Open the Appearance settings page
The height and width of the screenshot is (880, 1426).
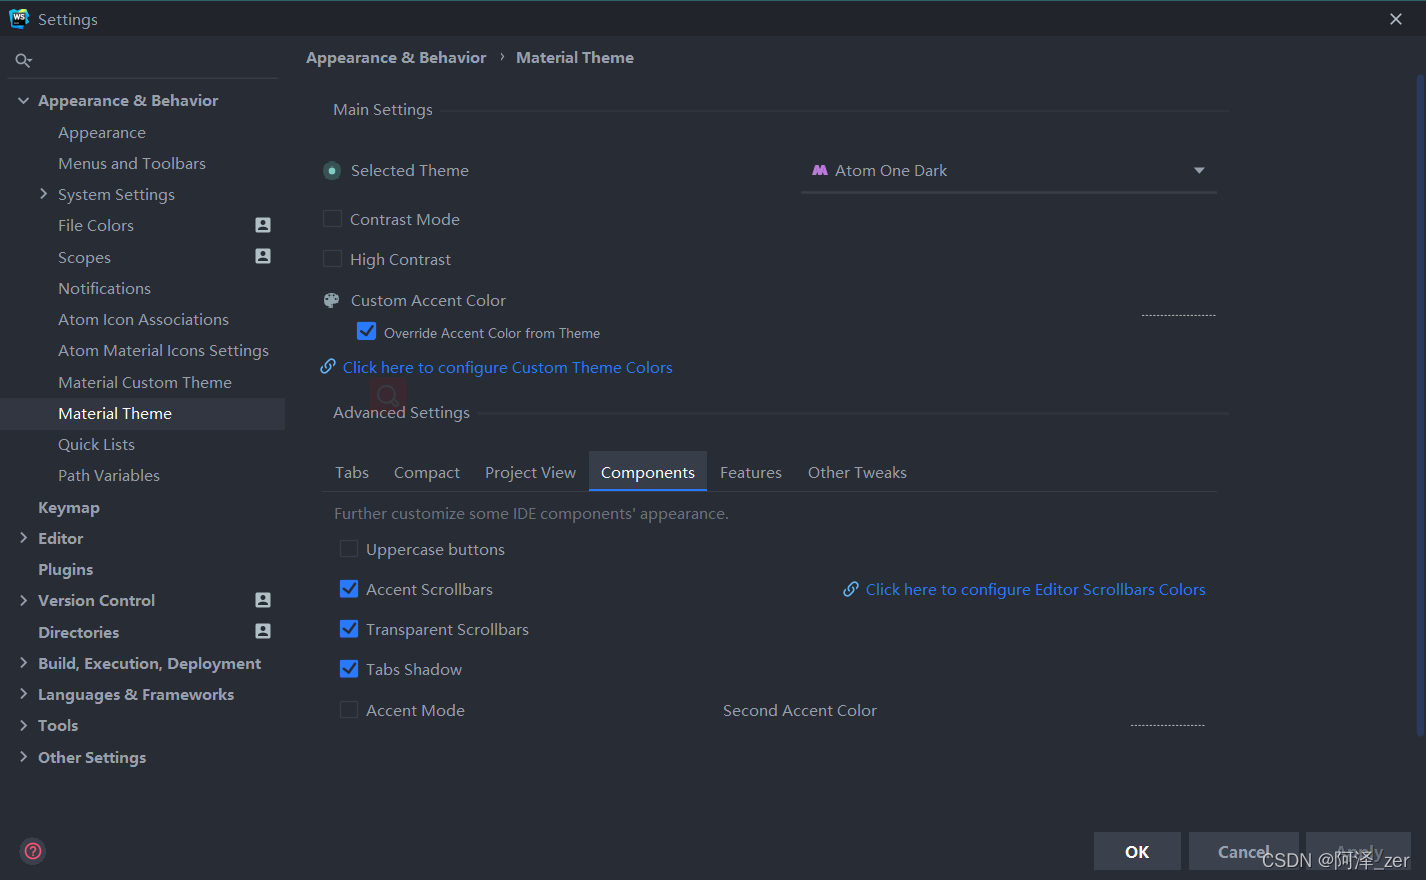pyautogui.click(x=102, y=132)
